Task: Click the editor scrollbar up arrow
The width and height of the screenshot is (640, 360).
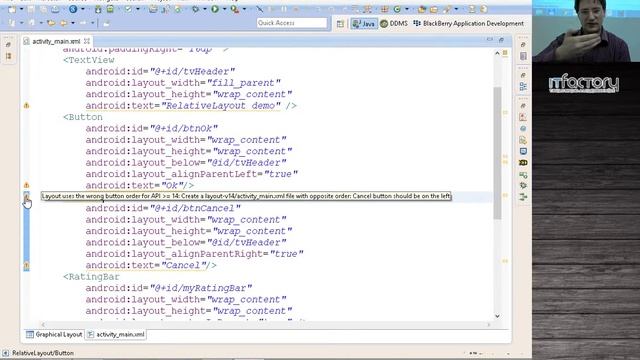Action: [497, 53]
